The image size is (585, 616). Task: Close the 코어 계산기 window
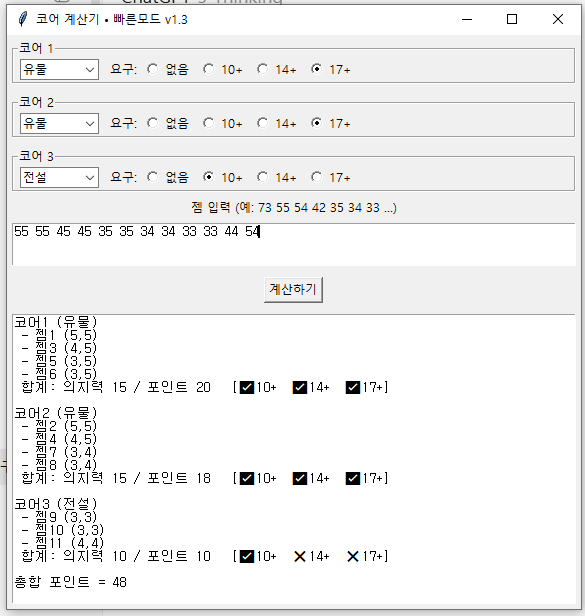pos(557,19)
